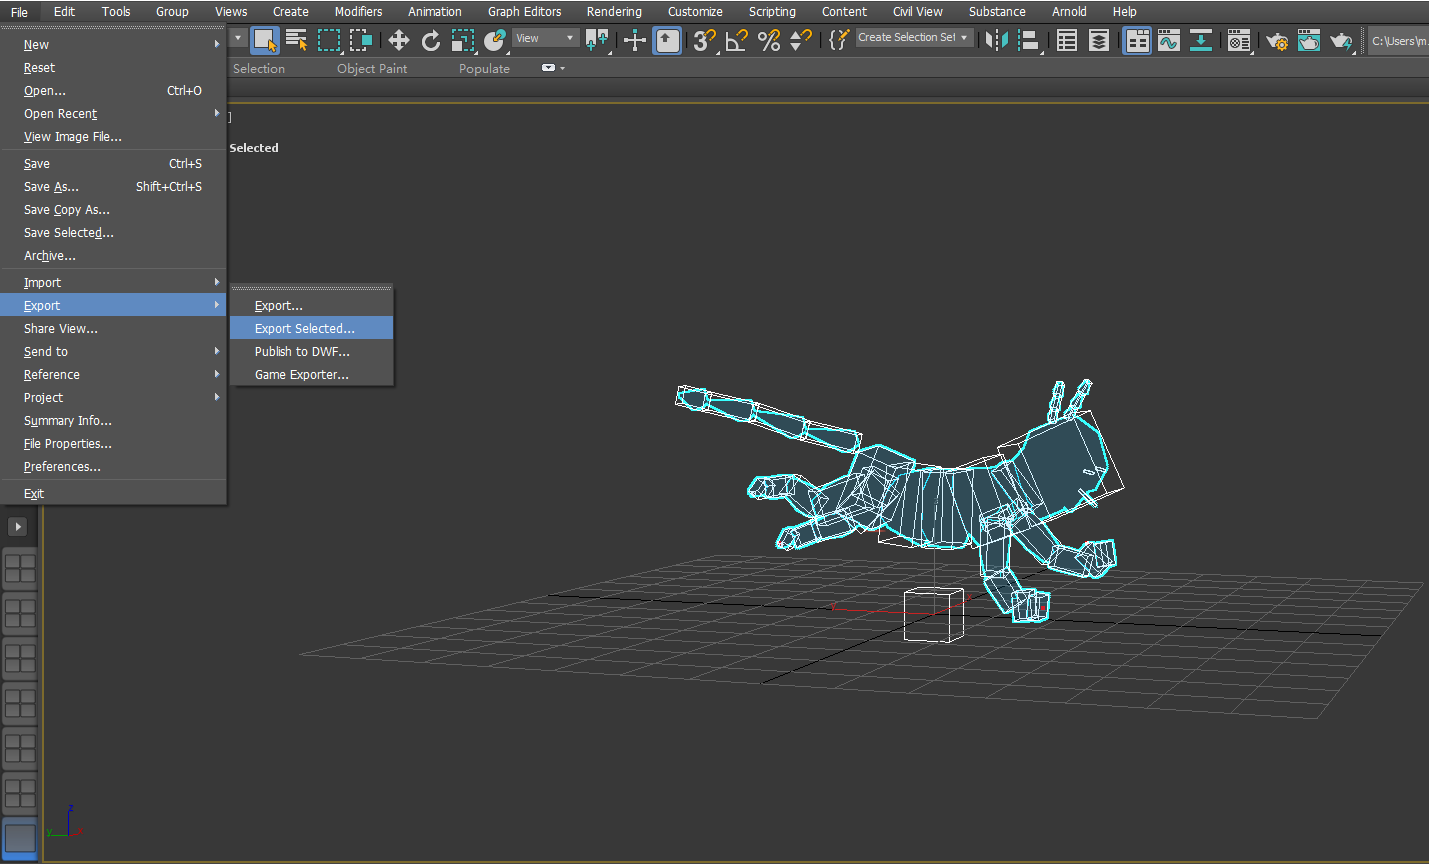Expand the Import submenu
Screen dimensions: 1429x864
click(x=216, y=282)
